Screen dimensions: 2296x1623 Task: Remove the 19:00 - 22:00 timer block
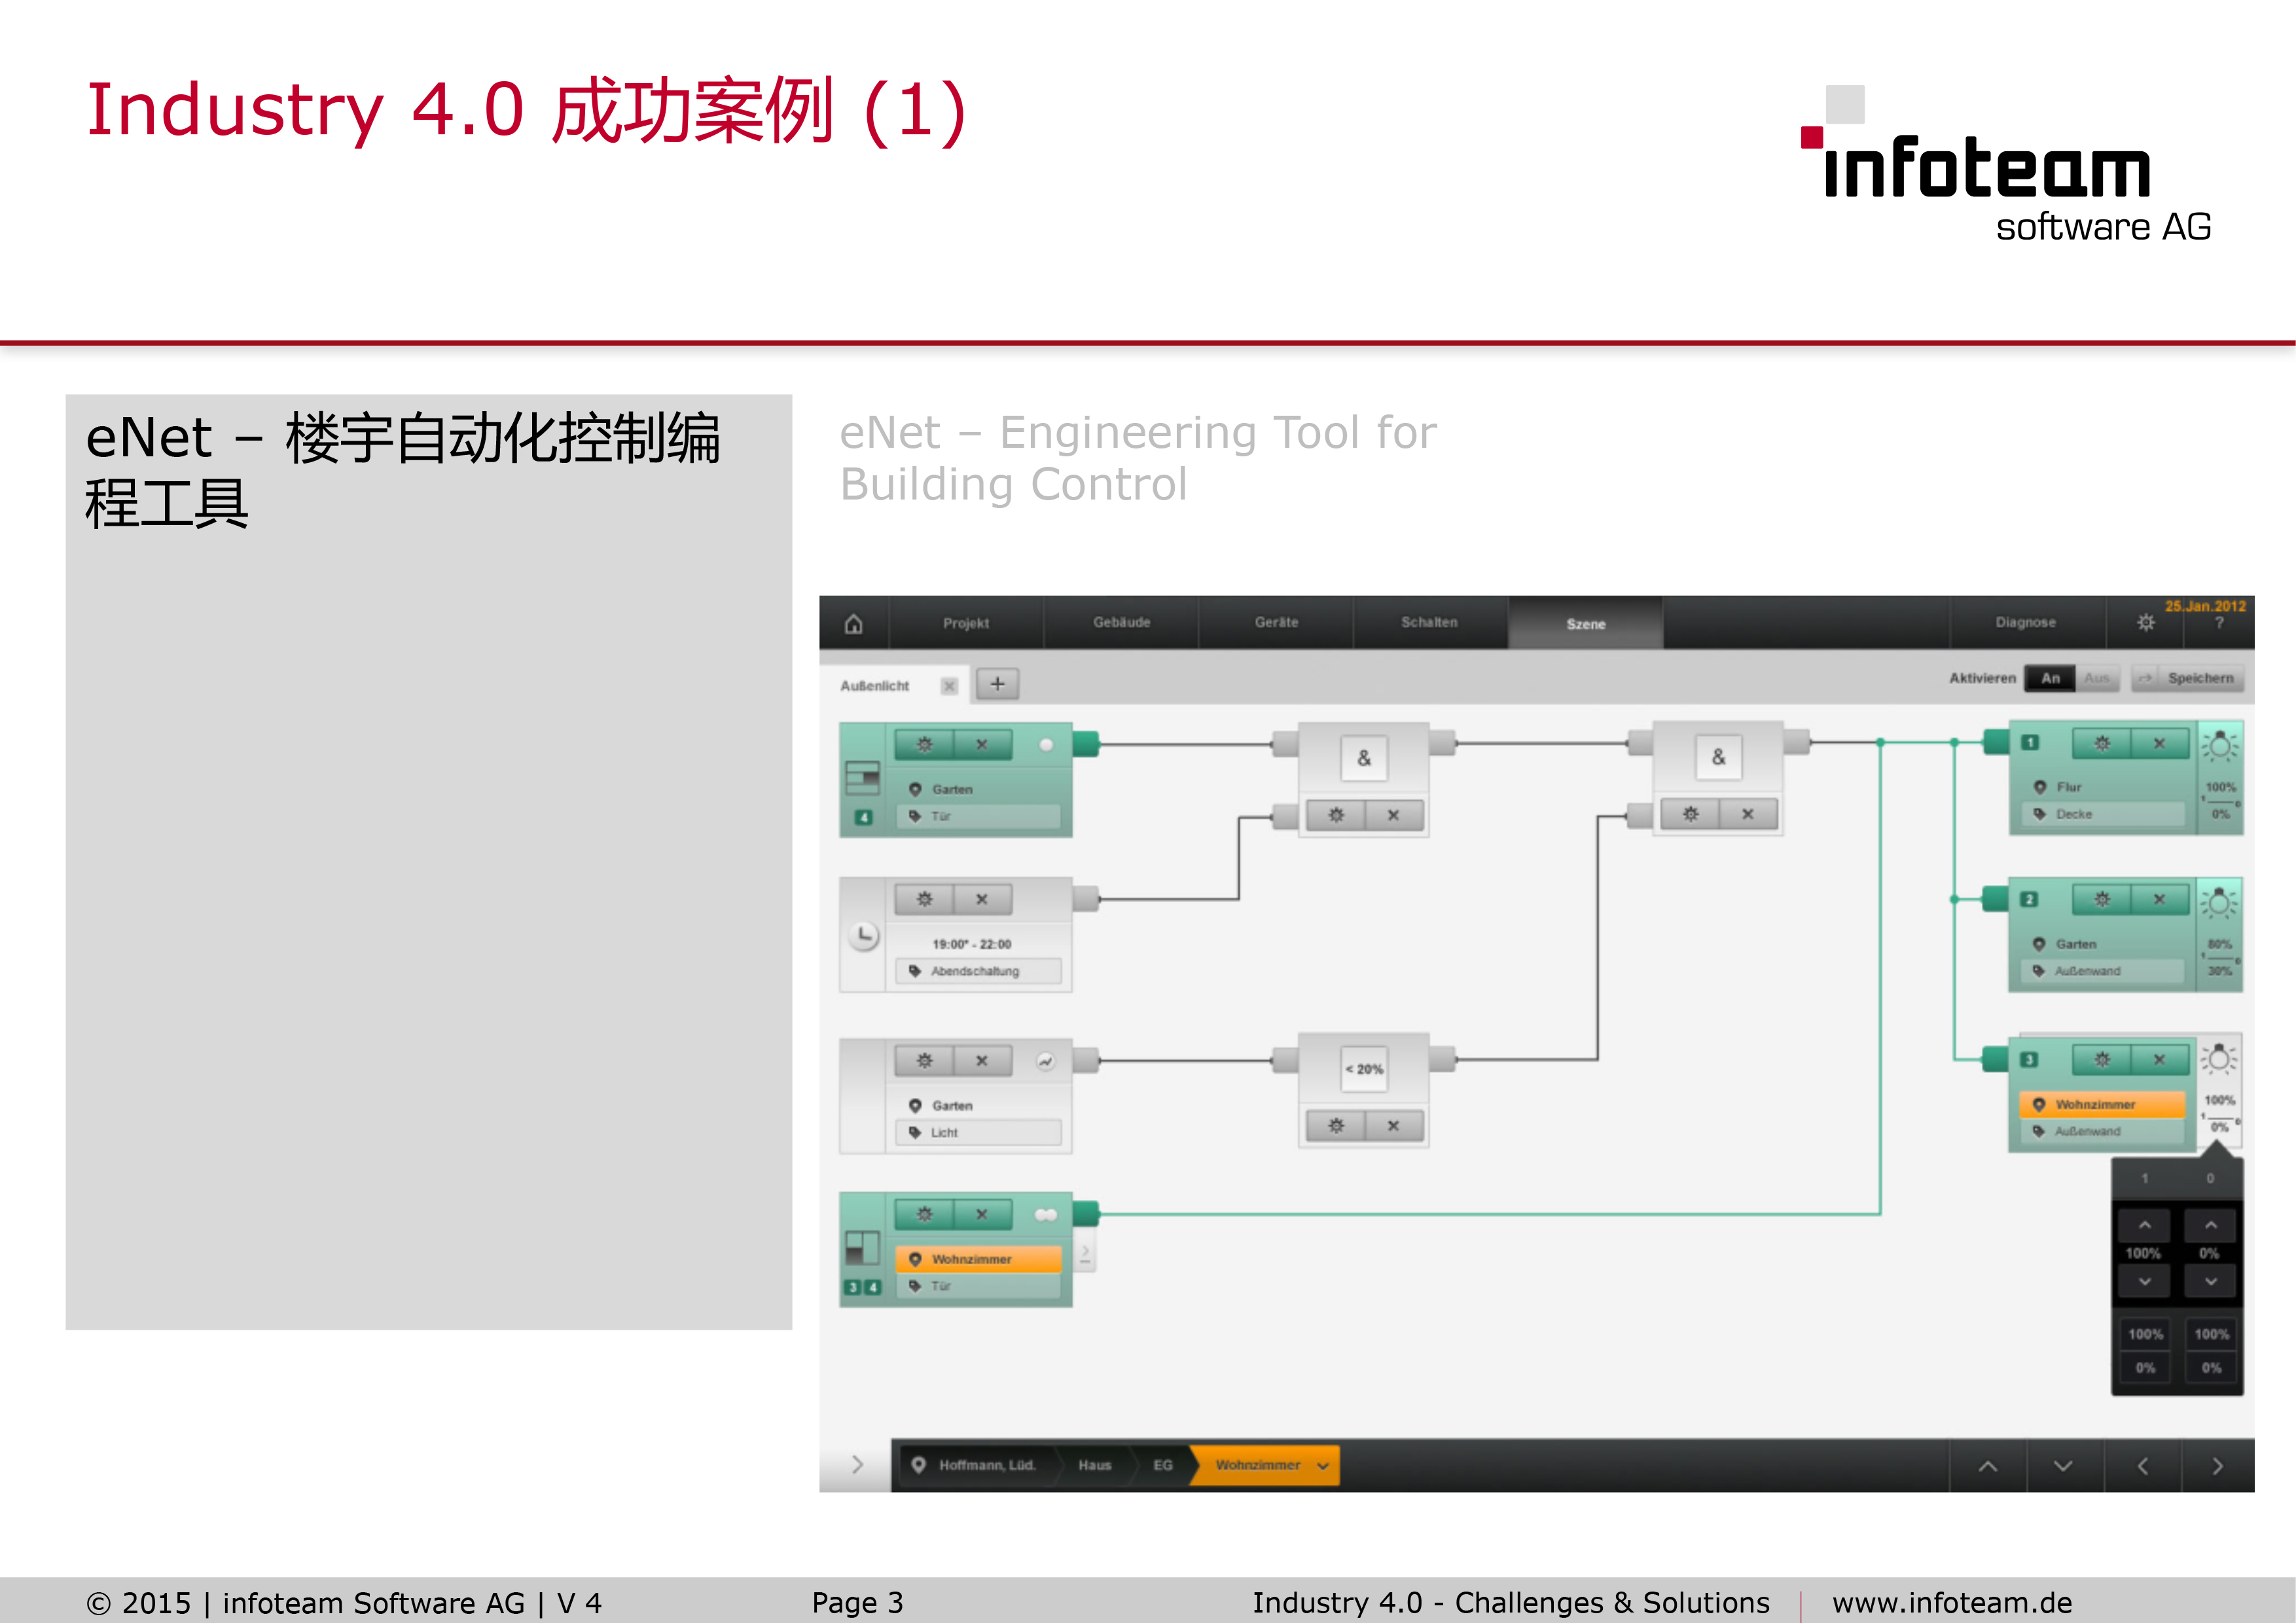click(982, 899)
